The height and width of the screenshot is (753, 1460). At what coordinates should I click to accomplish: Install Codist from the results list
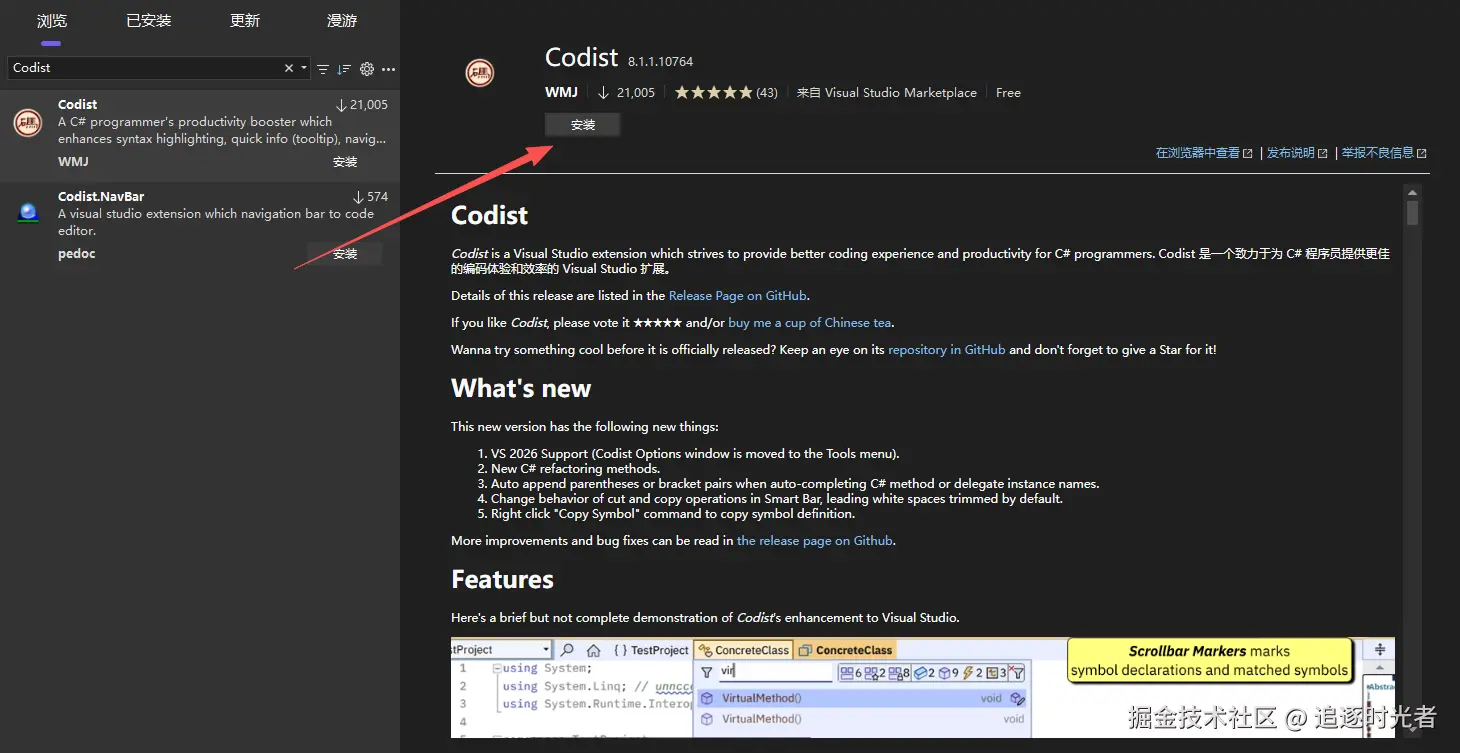(x=345, y=162)
